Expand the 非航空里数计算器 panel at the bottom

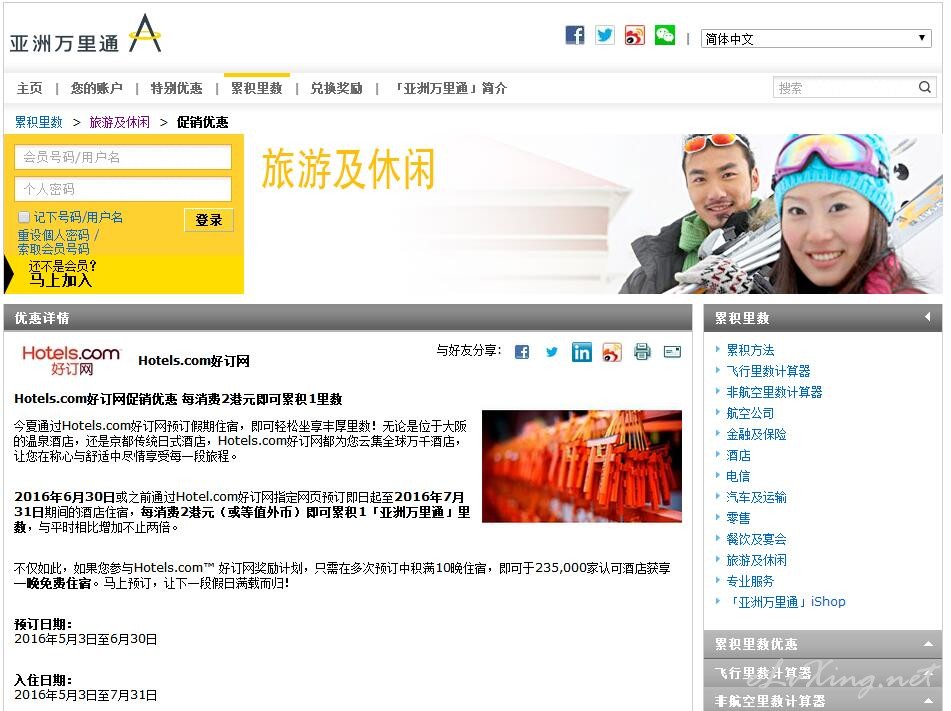[823, 700]
